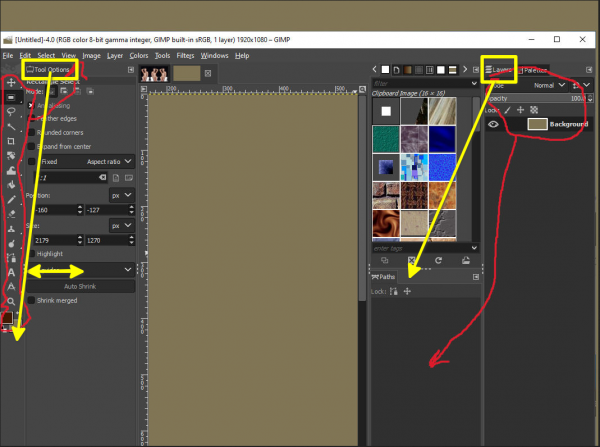Screen dimensions: 600x447
Task: Open Layers dock configuration menu button
Action: 589,70
